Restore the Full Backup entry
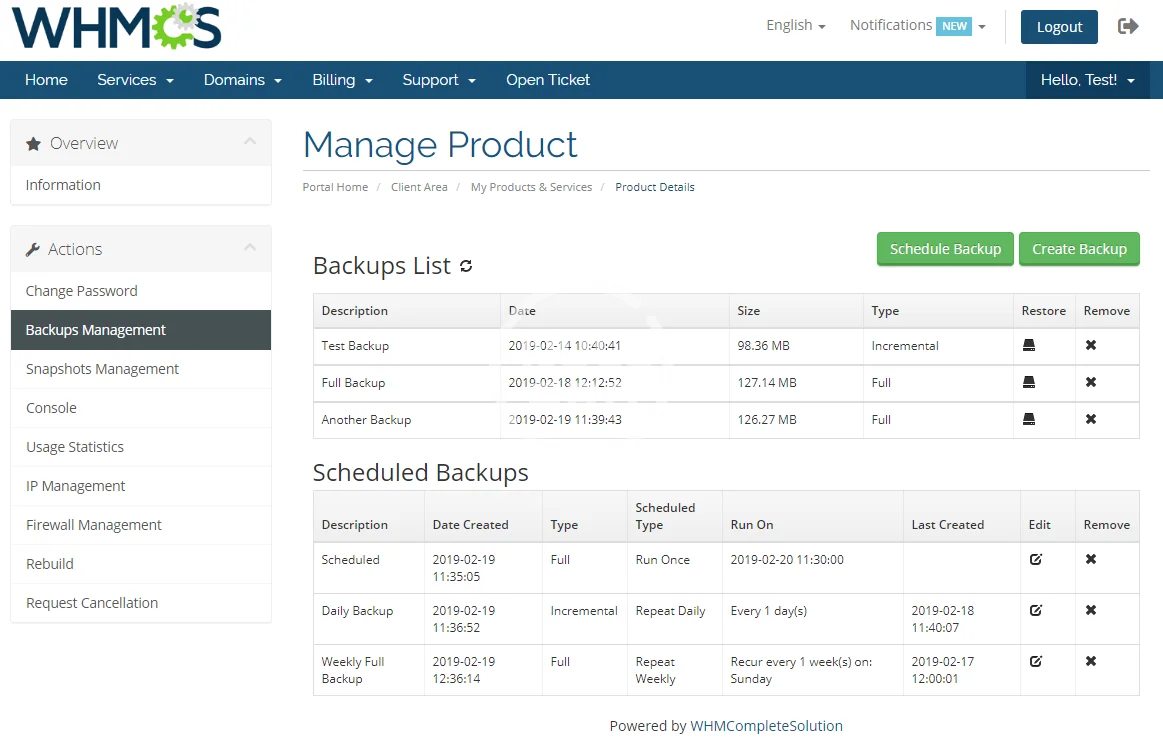This screenshot has height=741, width=1163. click(x=1029, y=382)
